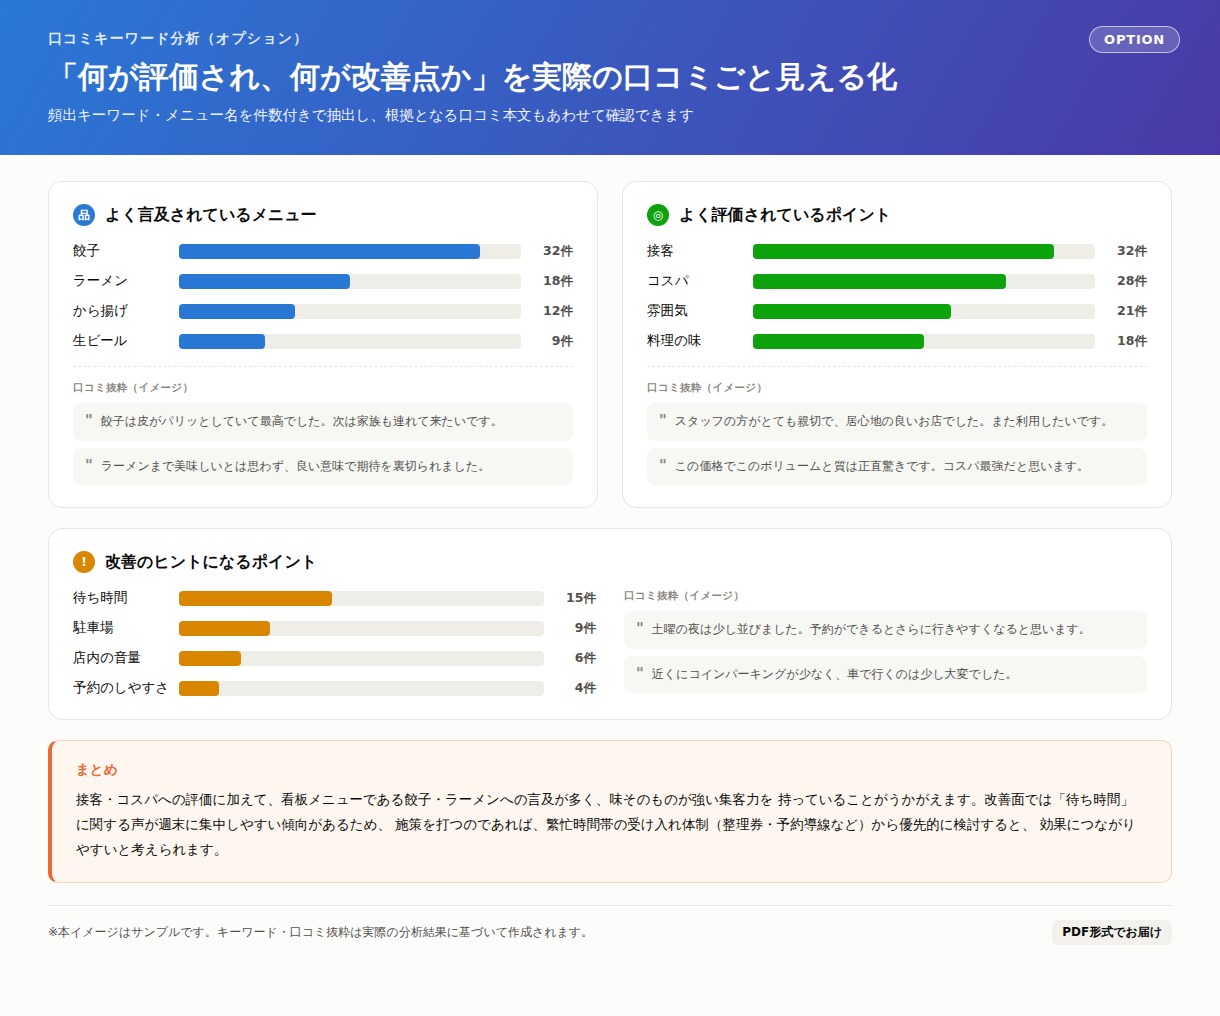1220x1016 pixels.
Task: Click the OPTION badge in header
Action: (x=1134, y=39)
